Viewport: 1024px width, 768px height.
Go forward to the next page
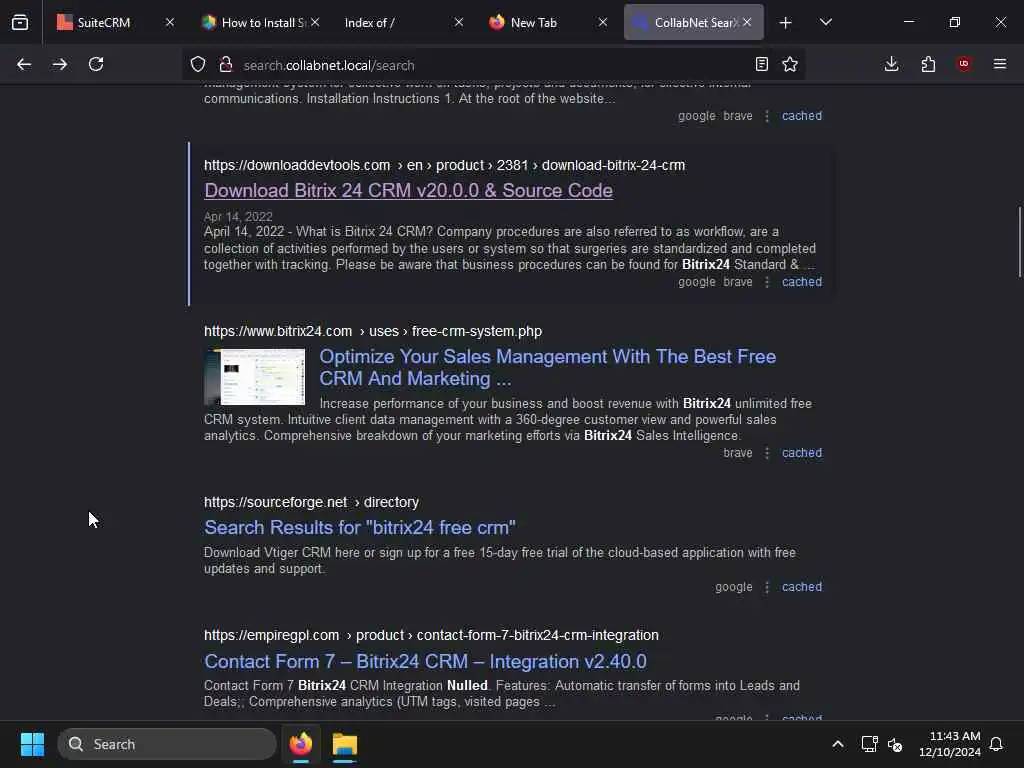pos(60,64)
